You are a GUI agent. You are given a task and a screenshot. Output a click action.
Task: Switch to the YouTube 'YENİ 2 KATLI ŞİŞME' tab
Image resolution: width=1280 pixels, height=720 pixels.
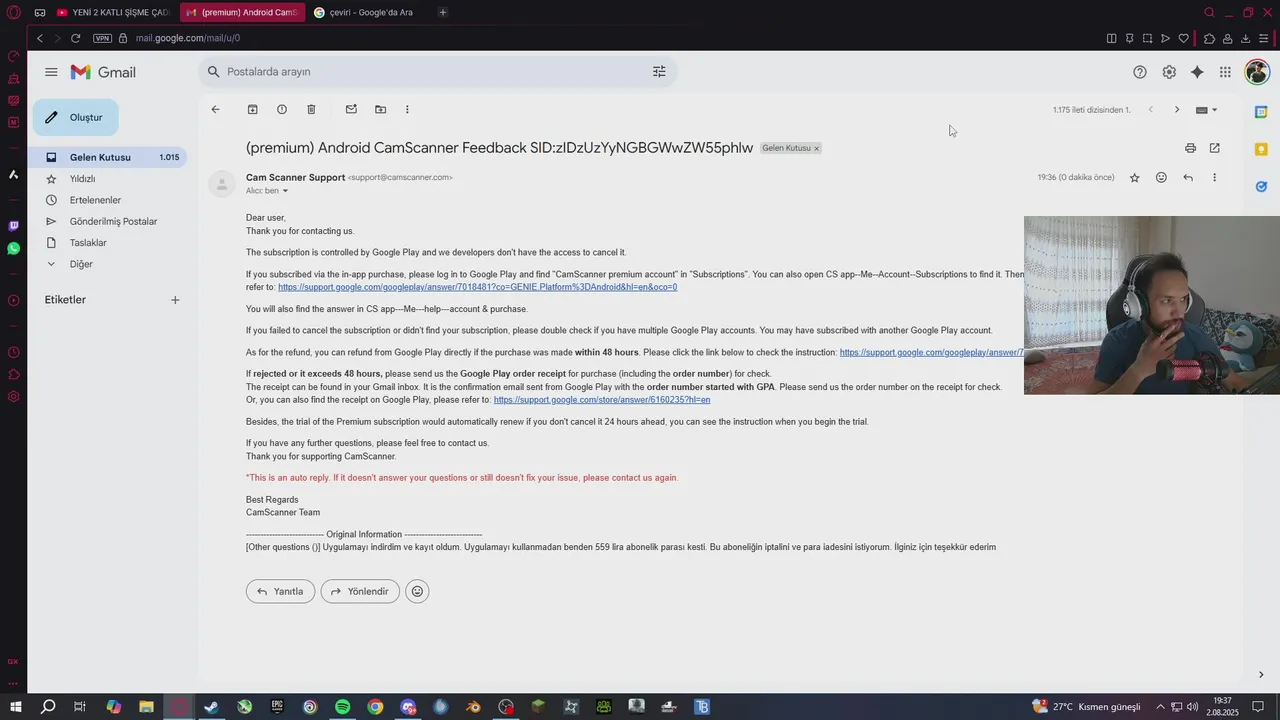[113, 12]
